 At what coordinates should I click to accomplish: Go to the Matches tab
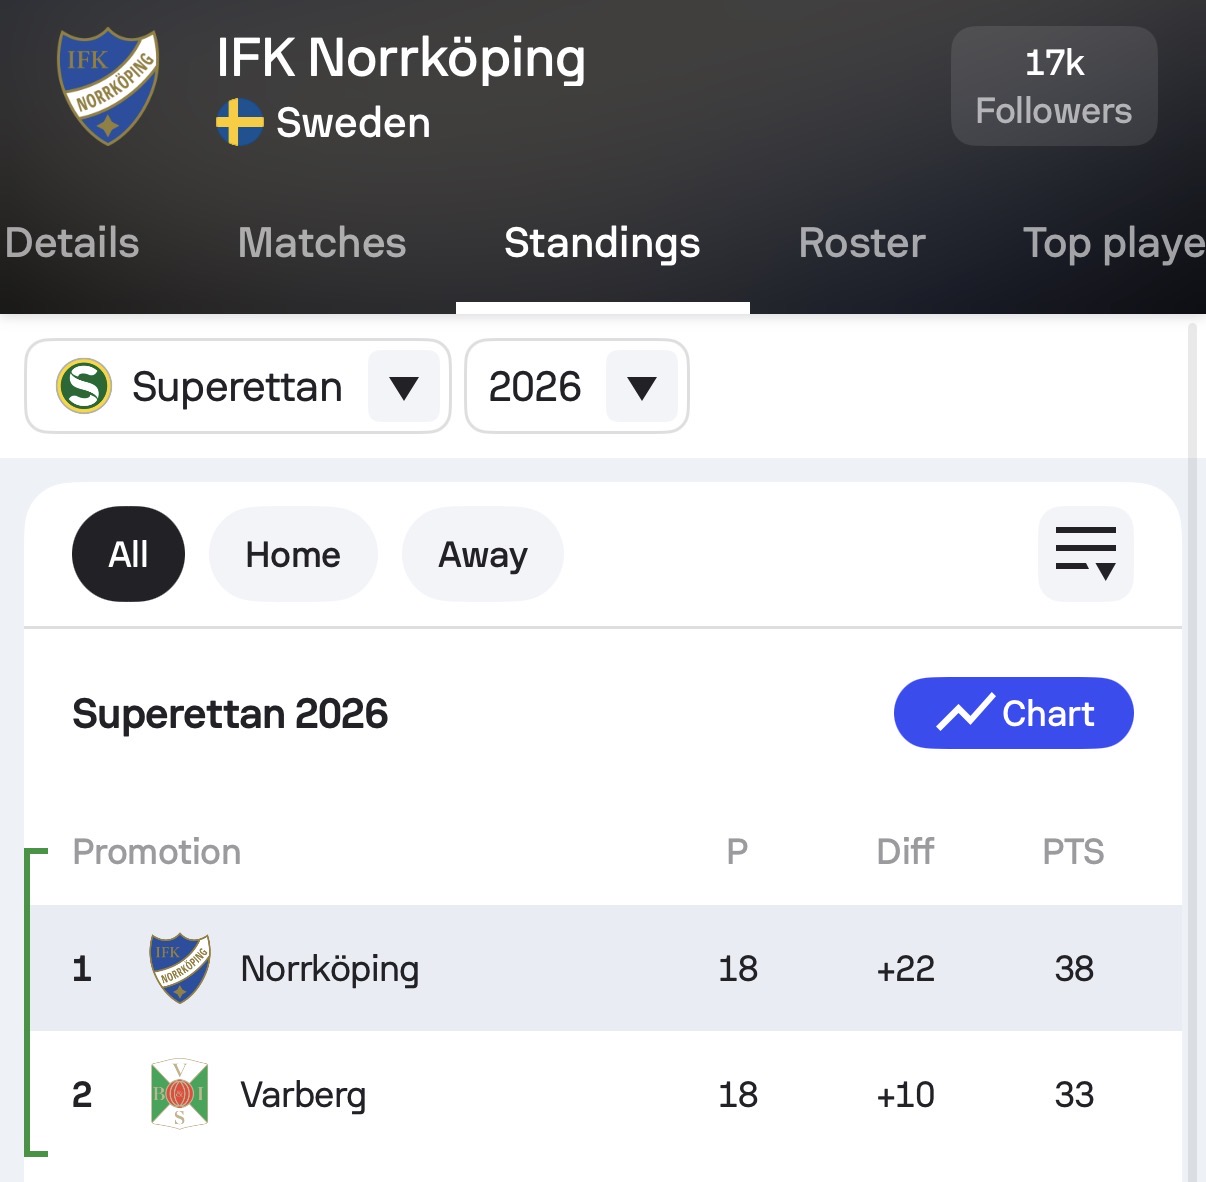tap(322, 243)
